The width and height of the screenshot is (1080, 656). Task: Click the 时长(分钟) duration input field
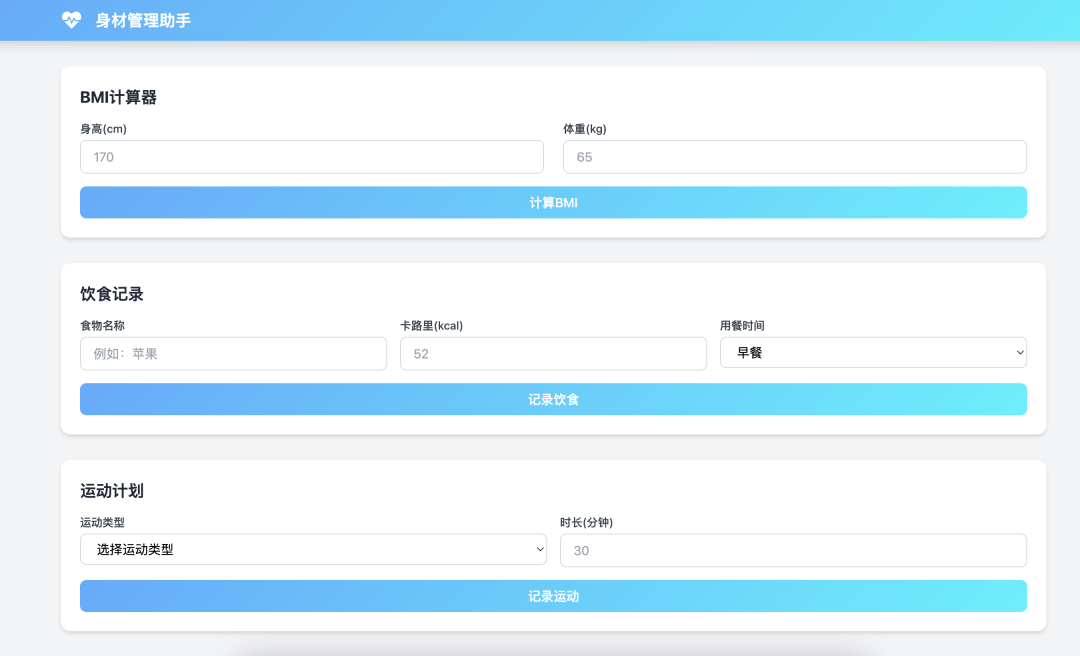coord(793,550)
